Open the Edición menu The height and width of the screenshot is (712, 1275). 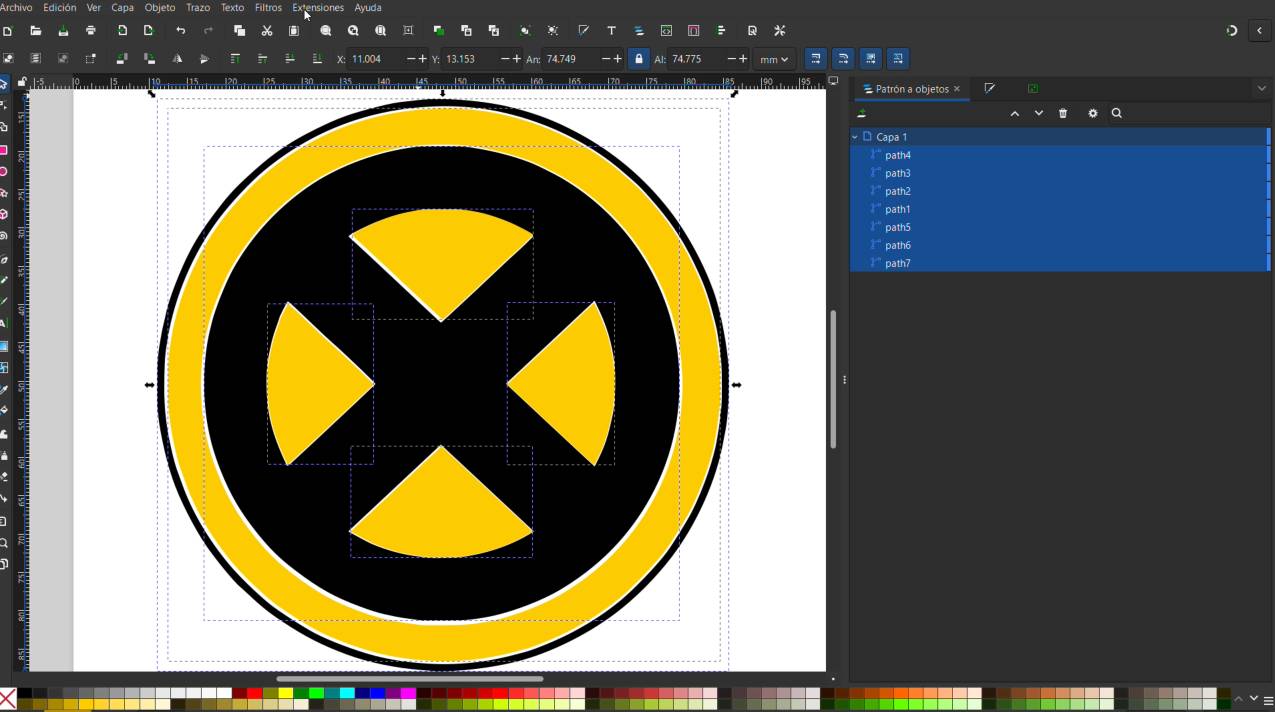pos(60,7)
